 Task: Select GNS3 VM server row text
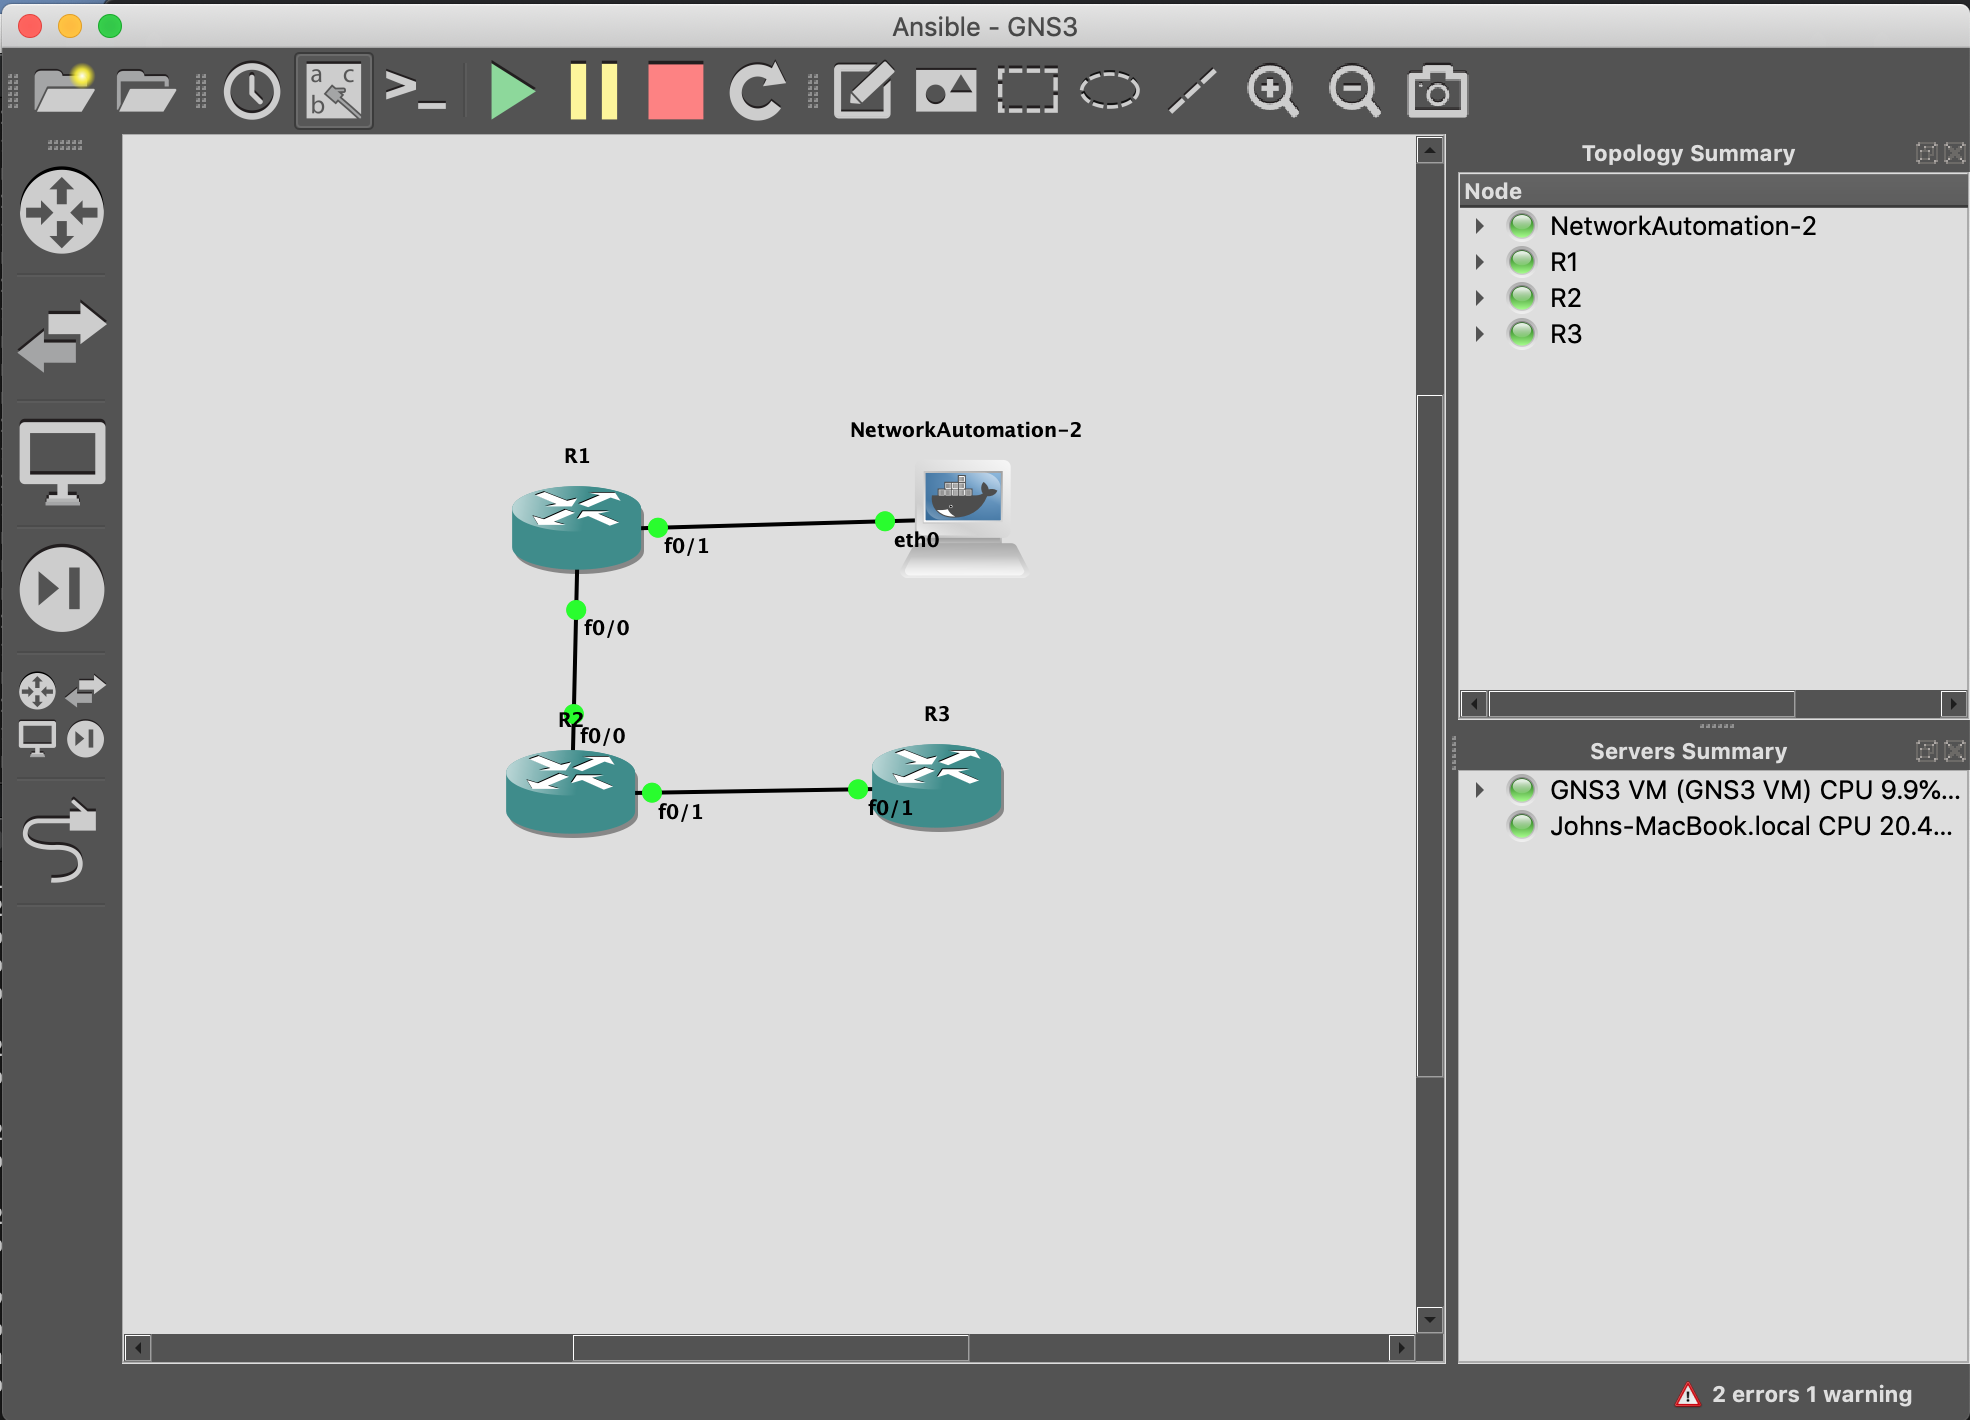pyautogui.click(x=1754, y=790)
